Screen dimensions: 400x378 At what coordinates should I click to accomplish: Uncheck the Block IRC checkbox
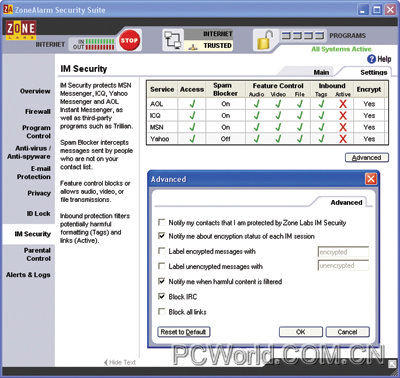(x=162, y=296)
